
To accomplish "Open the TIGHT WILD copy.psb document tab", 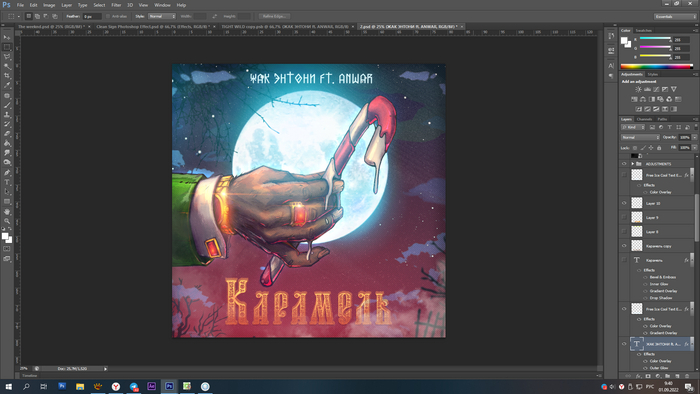I will coord(285,27).
